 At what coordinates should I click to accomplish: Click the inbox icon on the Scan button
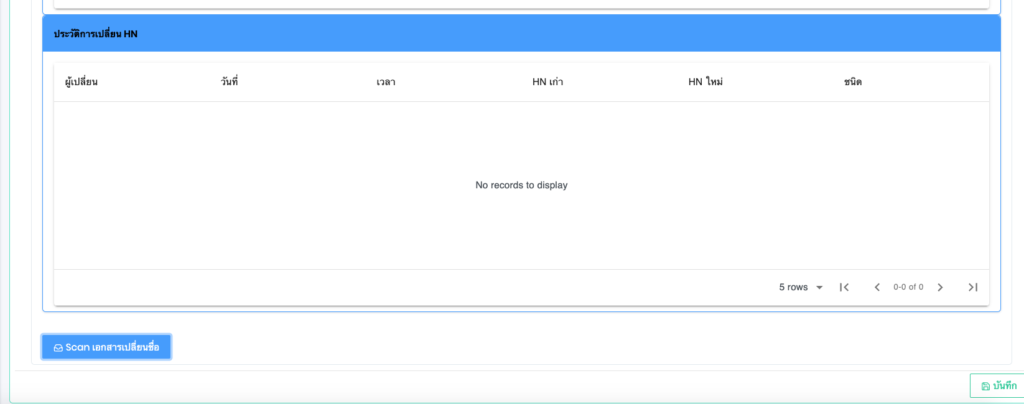(x=58, y=347)
